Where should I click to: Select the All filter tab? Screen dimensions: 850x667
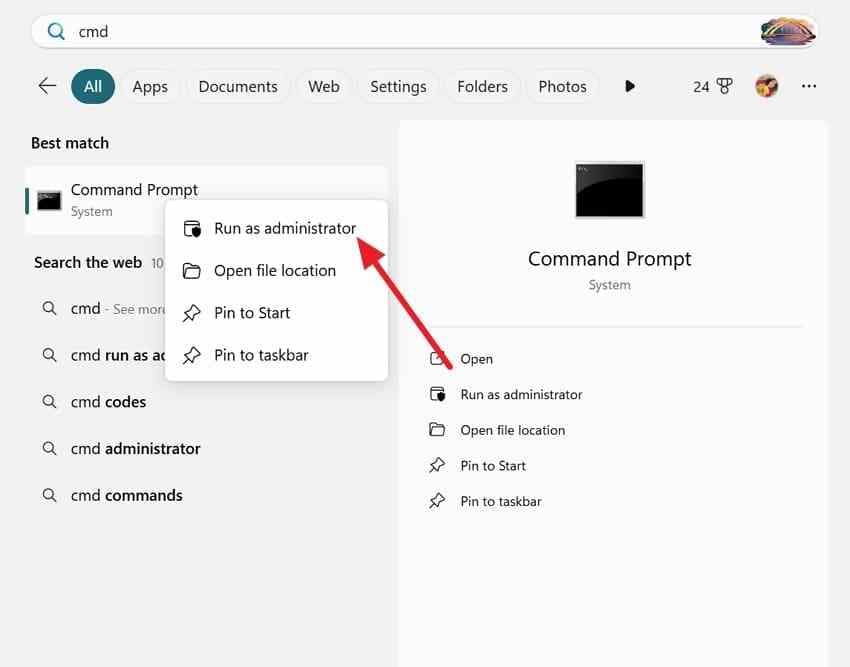[93, 86]
